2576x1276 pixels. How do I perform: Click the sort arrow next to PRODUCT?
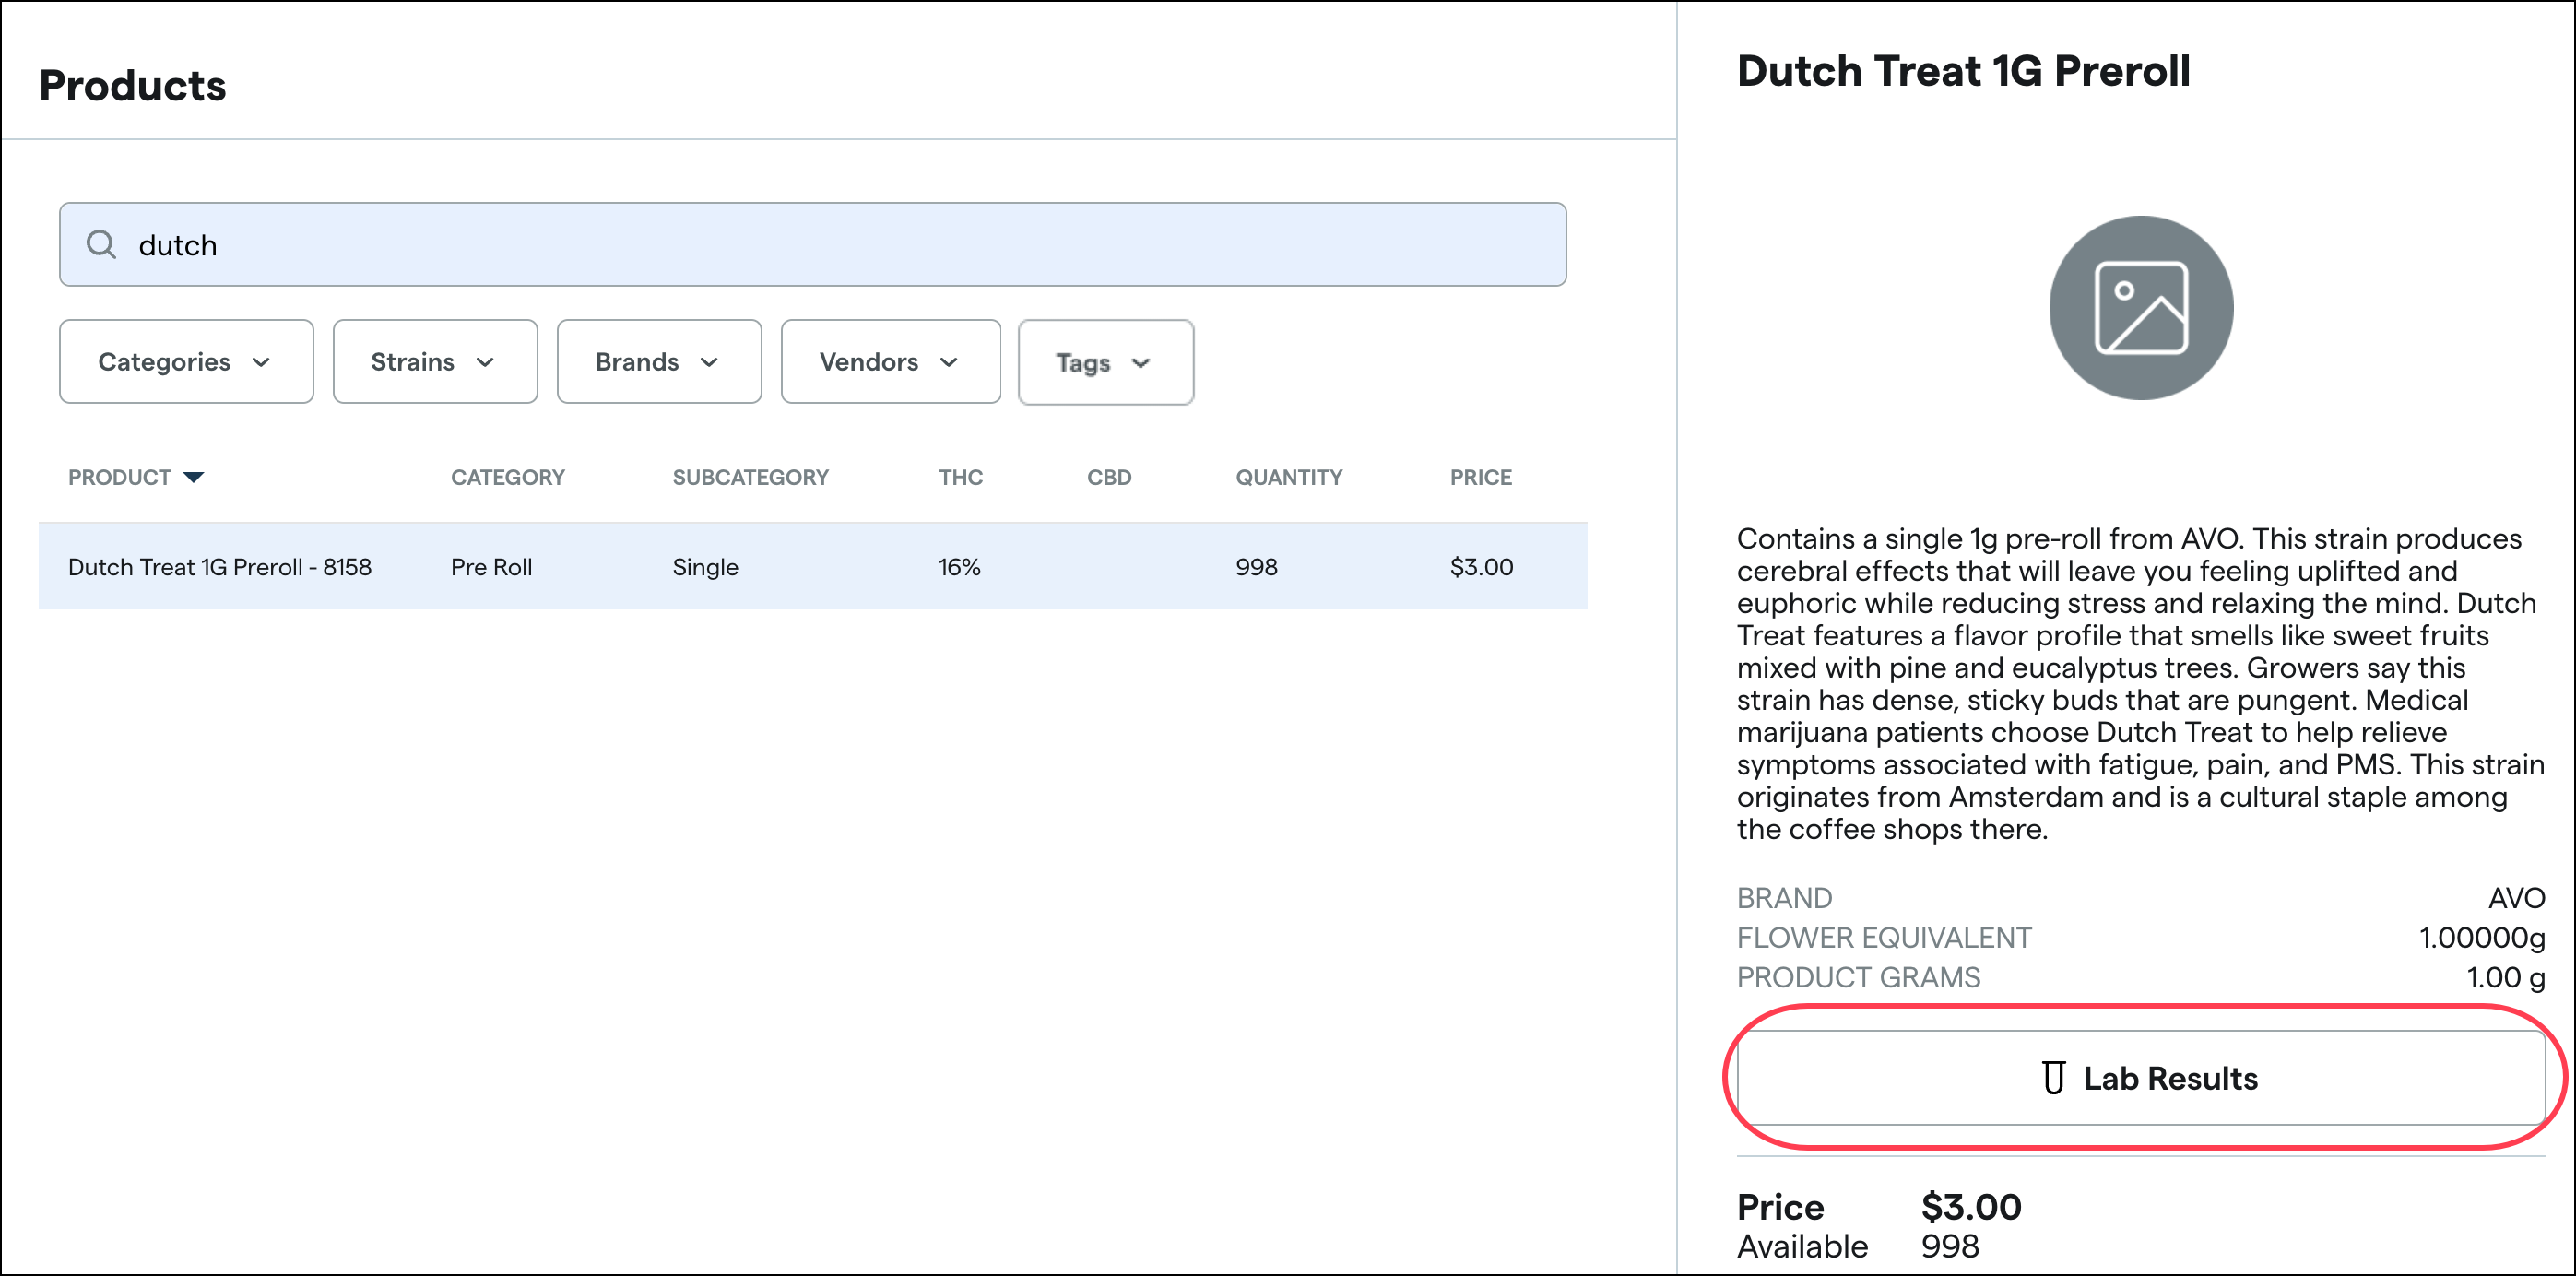click(194, 477)
